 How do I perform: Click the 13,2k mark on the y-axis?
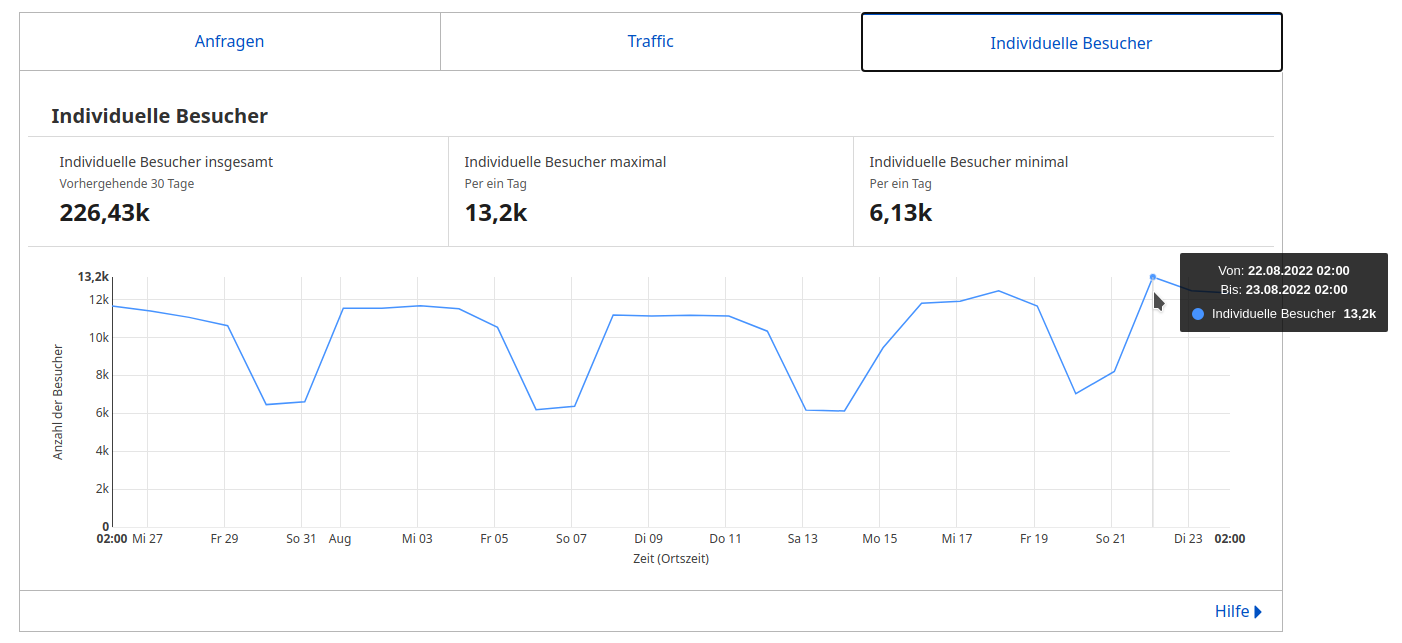(91, 278)
